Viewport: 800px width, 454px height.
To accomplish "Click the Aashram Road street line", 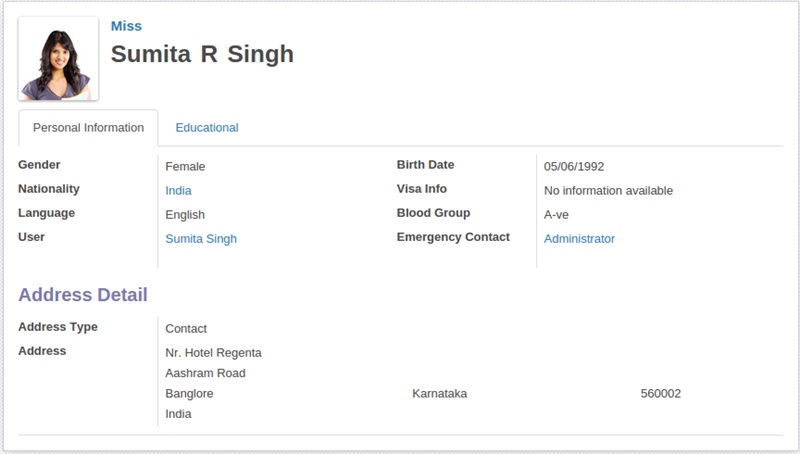I will [x=205, y=373].
